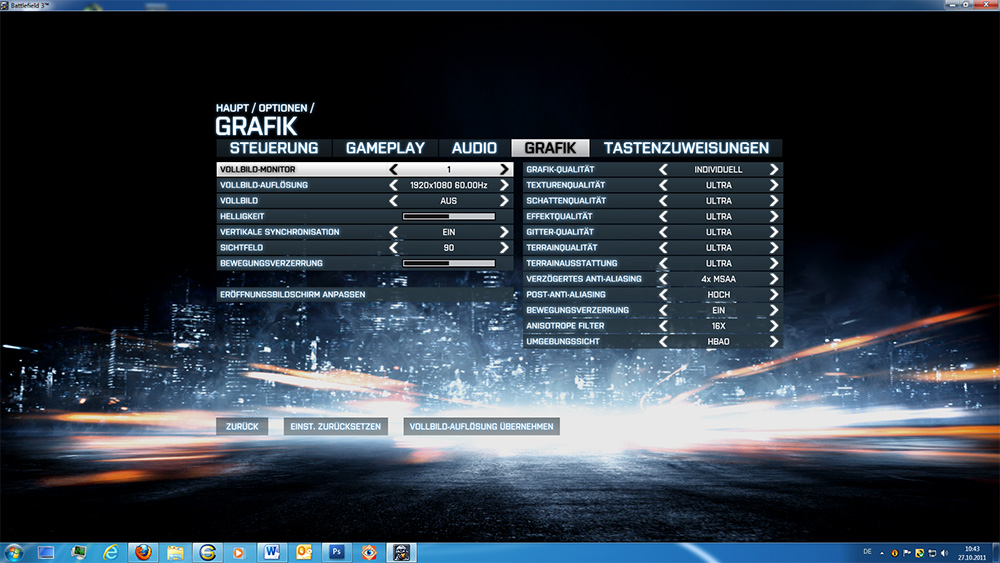Image resolution: width=1000 pixels, height=563 pixels.
Task: Open the Action Center flag tray icon
Action: point(907,553)
